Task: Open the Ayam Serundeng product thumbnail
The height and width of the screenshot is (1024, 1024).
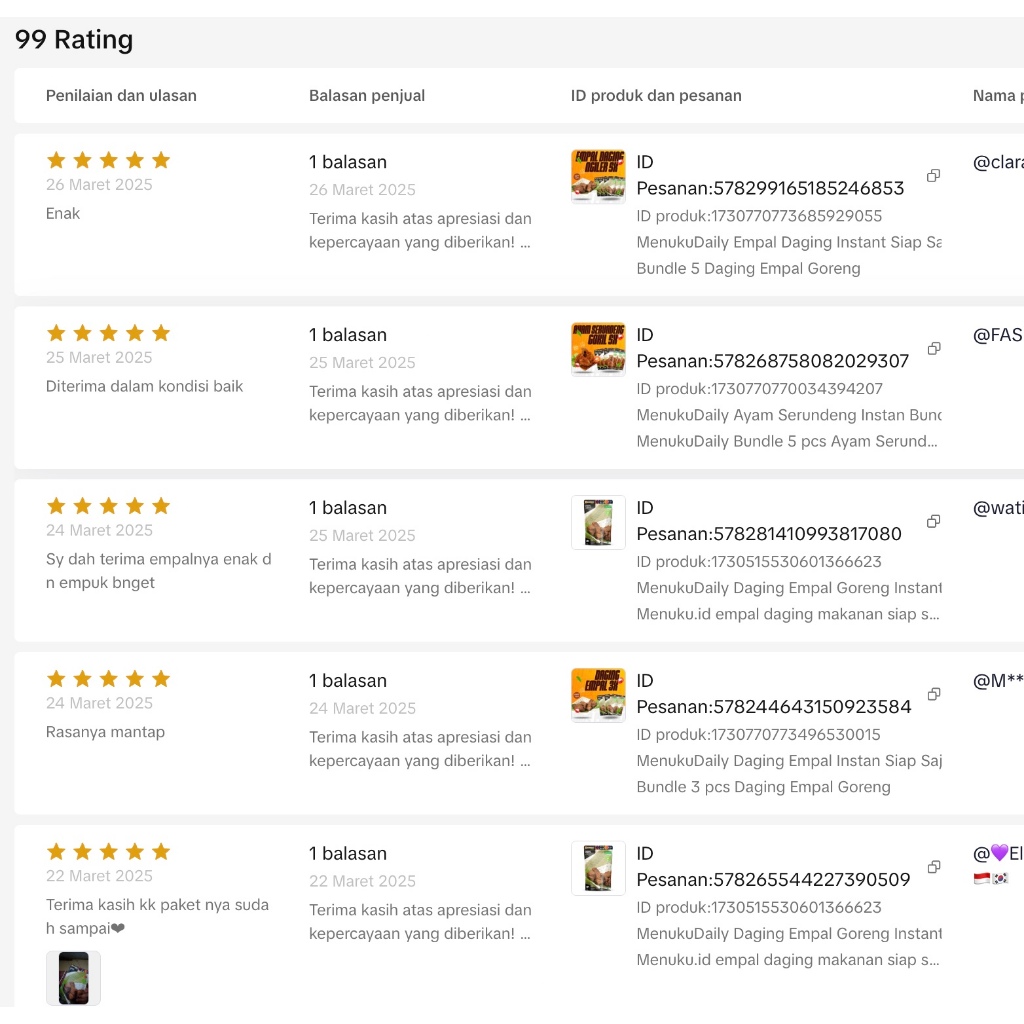Action: [x=598, y=349]
